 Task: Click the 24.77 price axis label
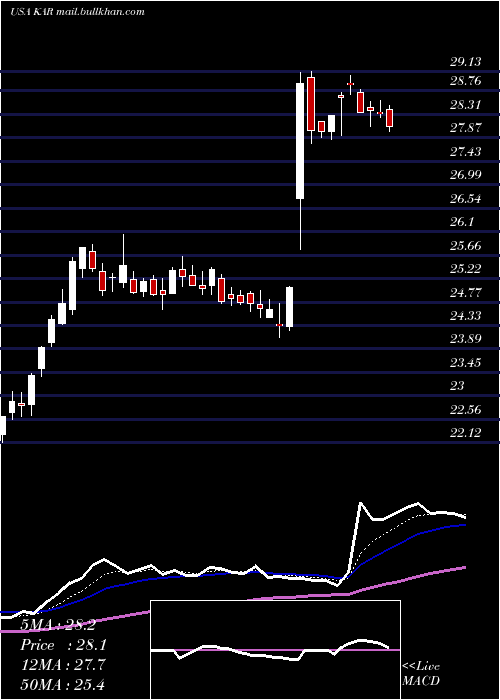pyautogui.click(x=465, y=292)
